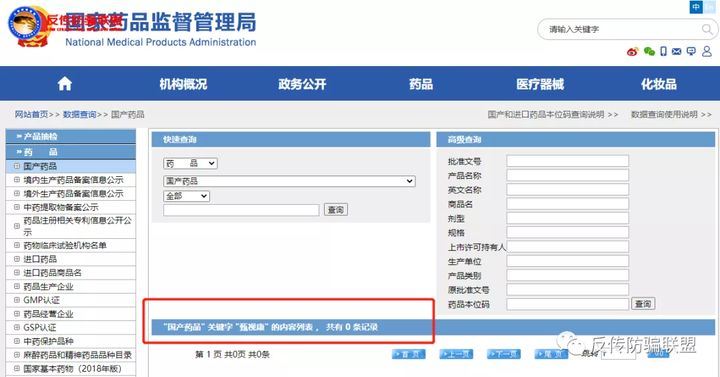The image size is (720, 377).
Task: Click 查询 button in advanced search
Action: 643,304
